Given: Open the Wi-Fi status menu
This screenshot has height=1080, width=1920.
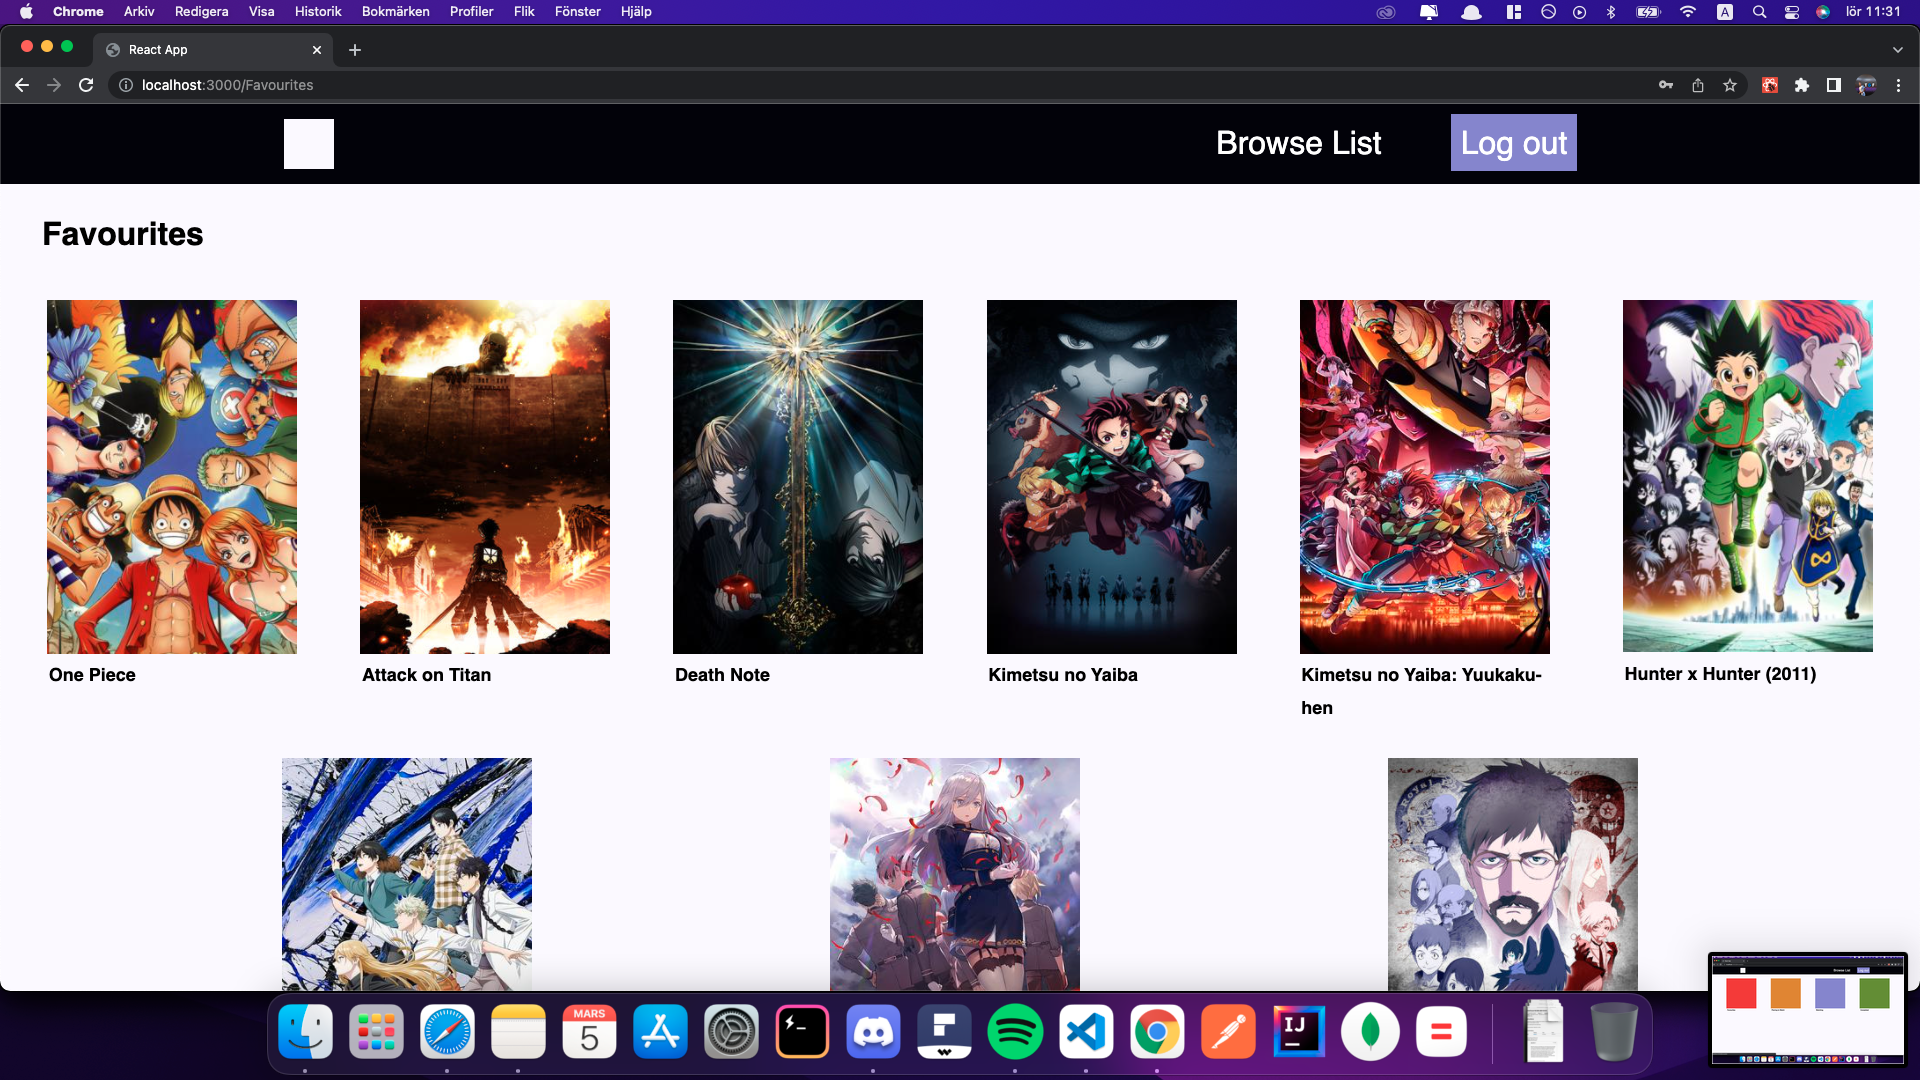Looking at the screenshot, I should [1688, 12].
